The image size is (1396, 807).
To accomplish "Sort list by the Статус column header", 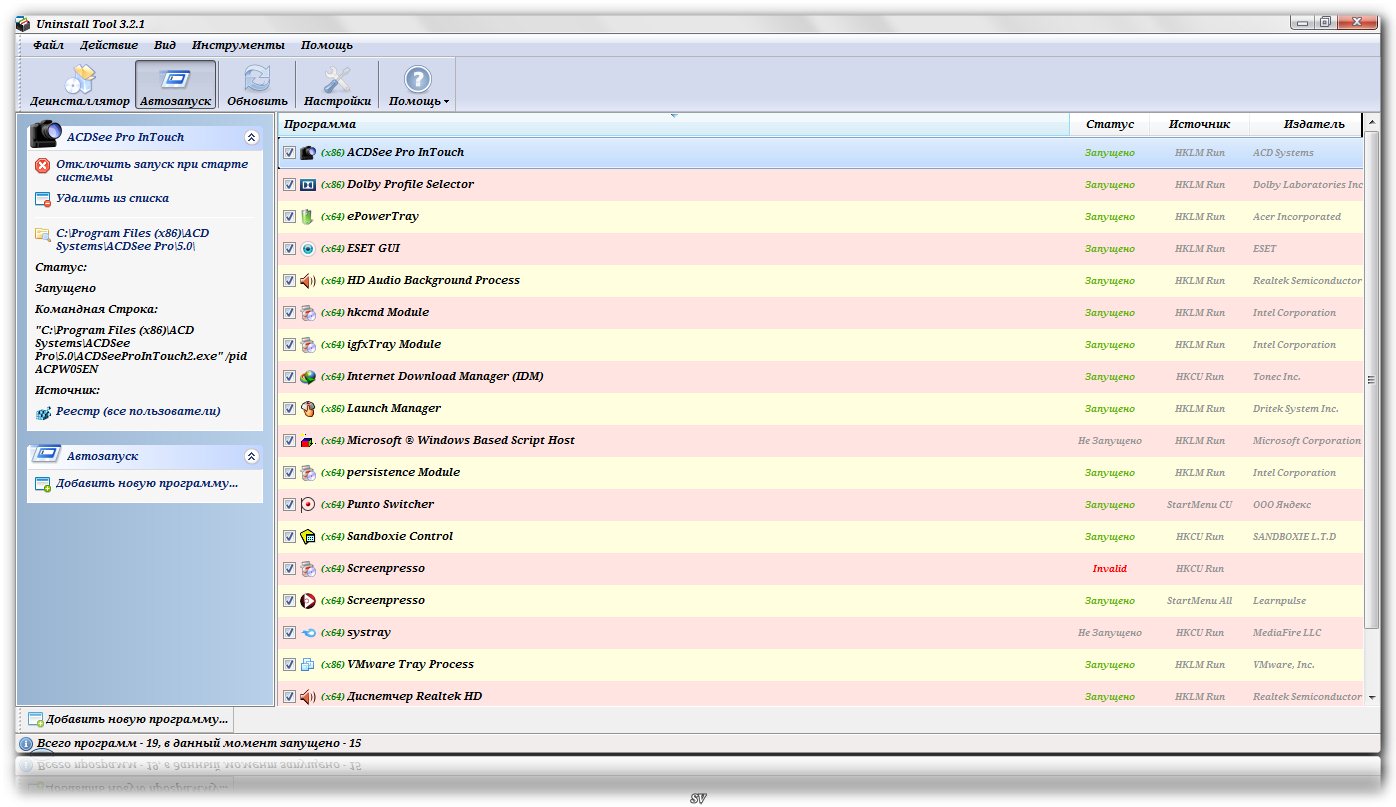I will click(1109, 124).
